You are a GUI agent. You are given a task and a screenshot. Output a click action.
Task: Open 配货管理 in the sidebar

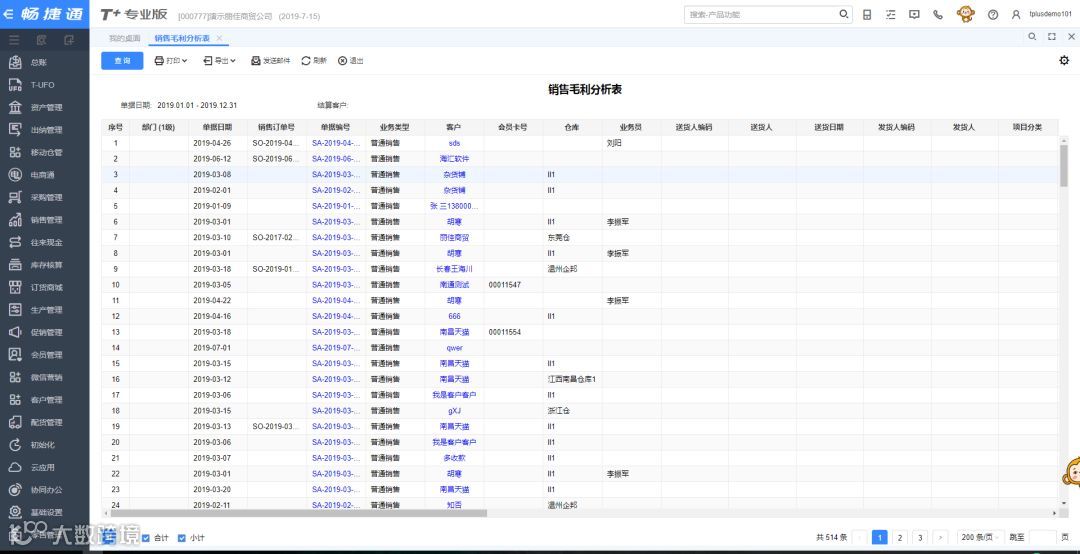pos(44,422)
